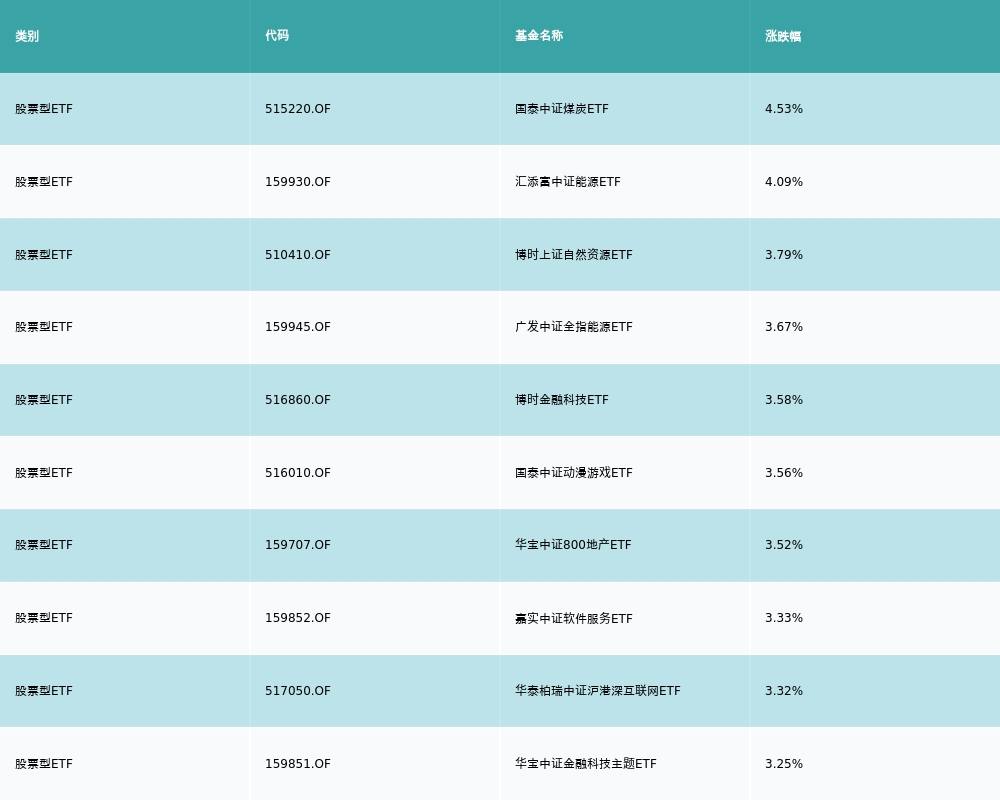Select fund code 159930.OF

click(x=297, y=182)
